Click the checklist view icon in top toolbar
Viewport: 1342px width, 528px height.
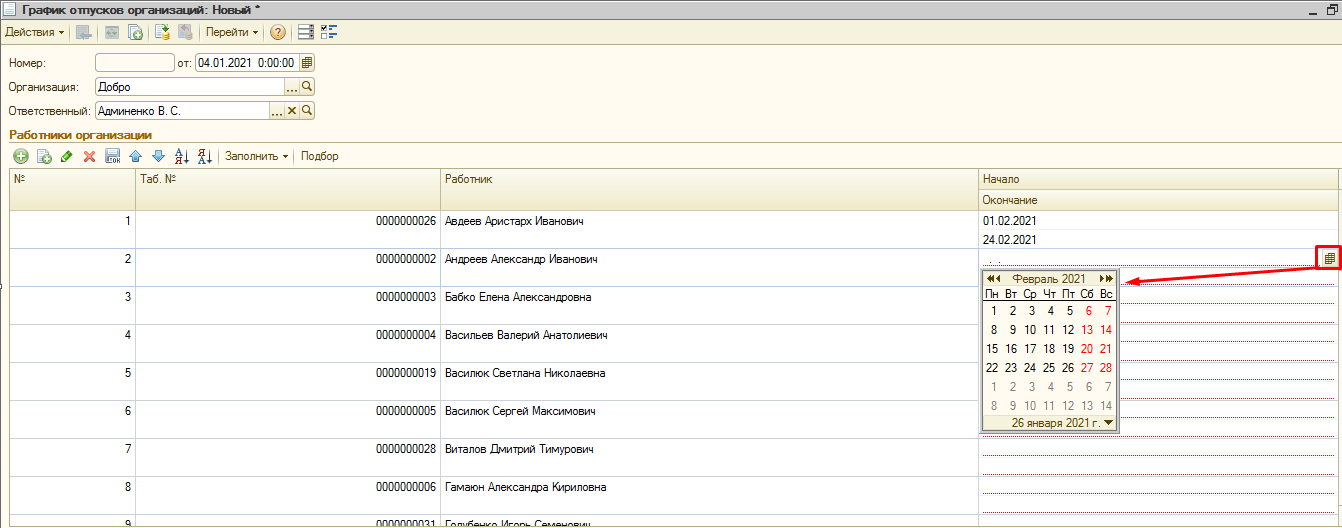pos(329,32)
